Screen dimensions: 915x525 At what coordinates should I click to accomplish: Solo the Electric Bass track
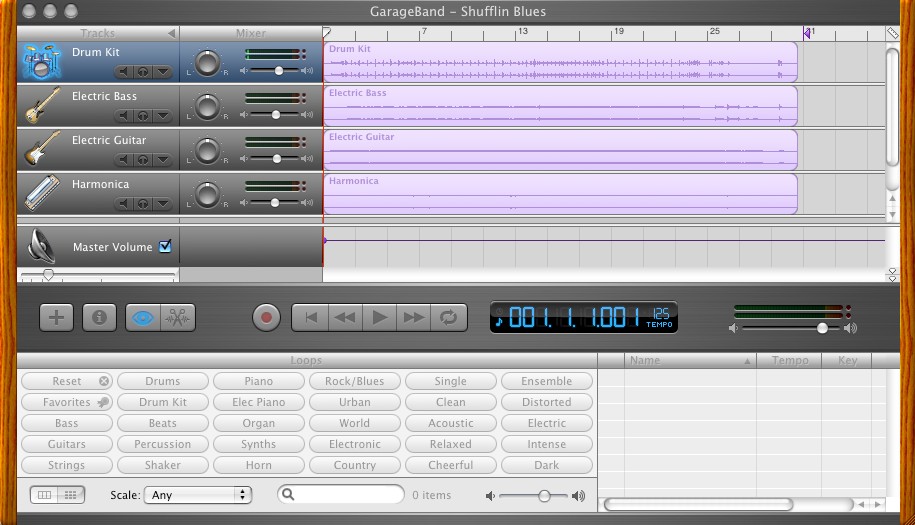pyautogui.click(x=143, y=116)
